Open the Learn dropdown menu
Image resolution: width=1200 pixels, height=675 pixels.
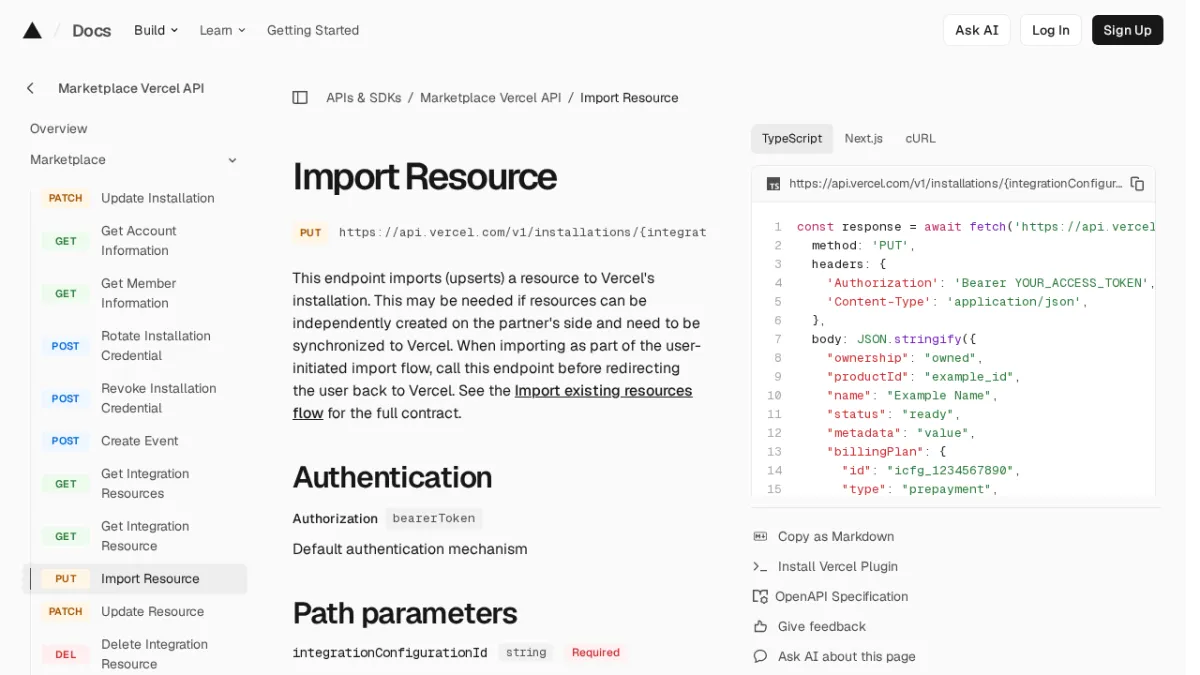[222, 30]
